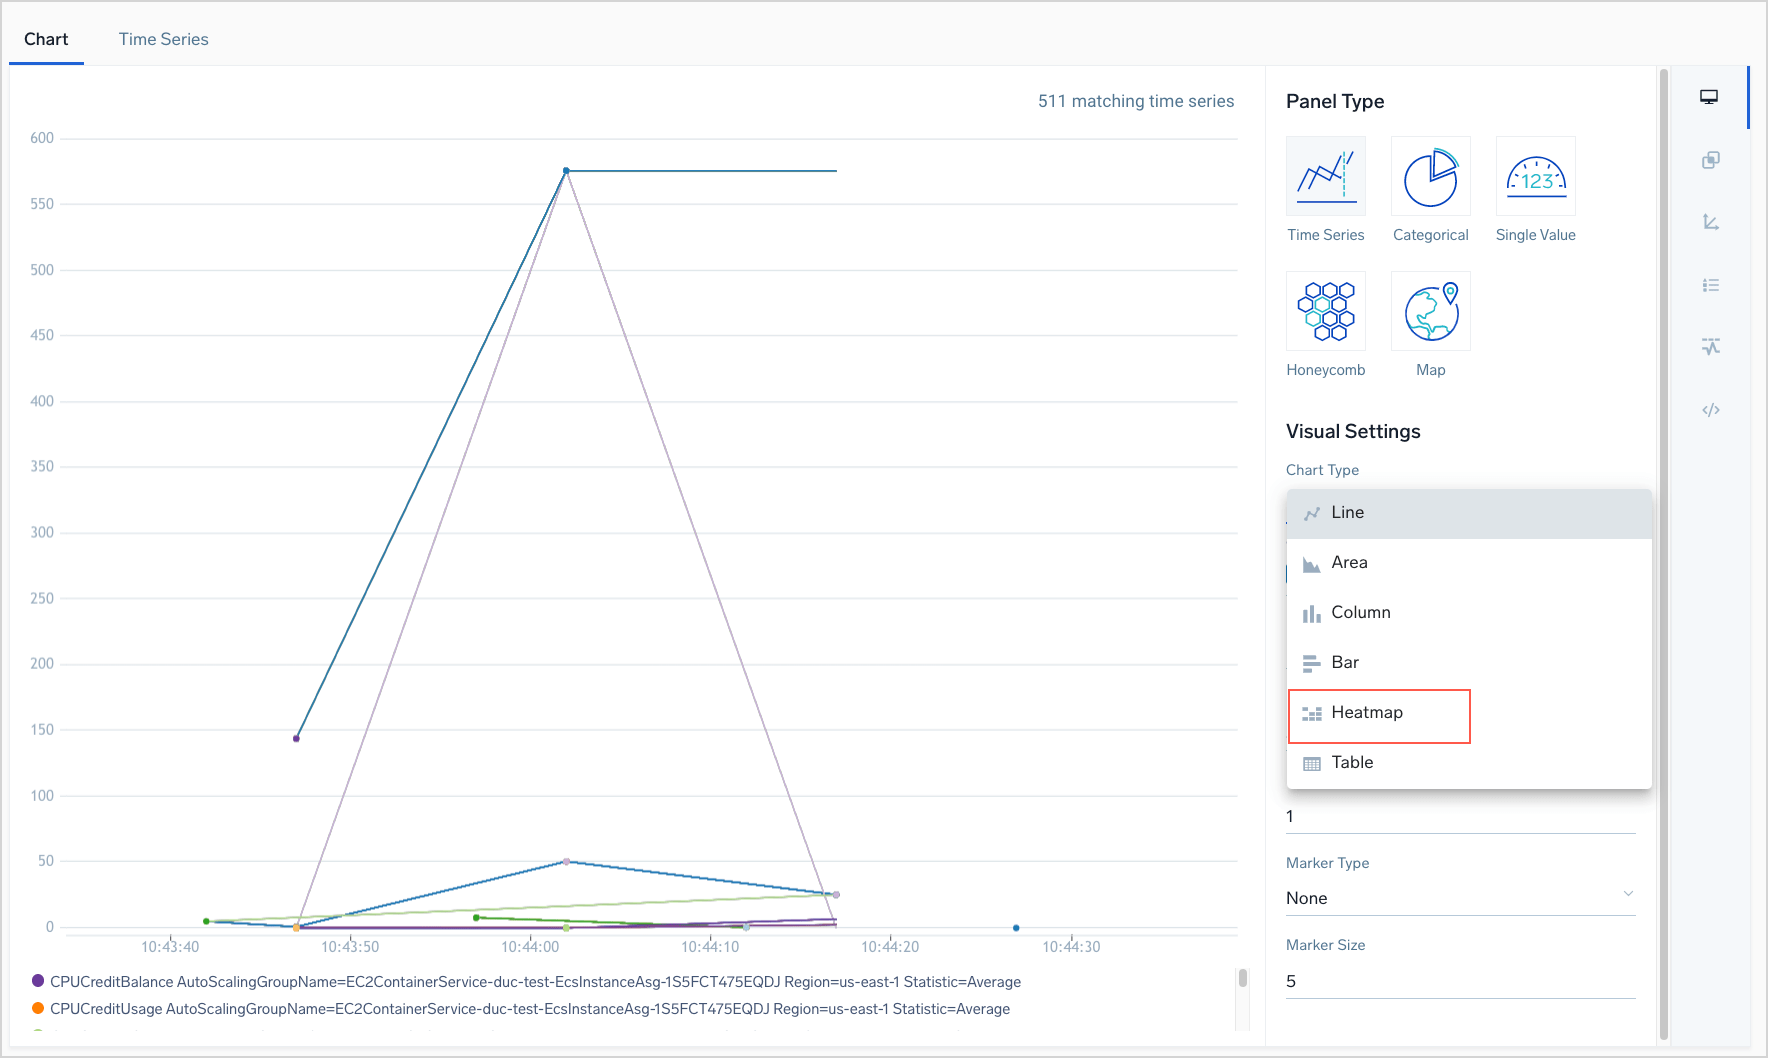Choose Area from the Chart Type list
1768x1058 pixels.
[1349, 562]
